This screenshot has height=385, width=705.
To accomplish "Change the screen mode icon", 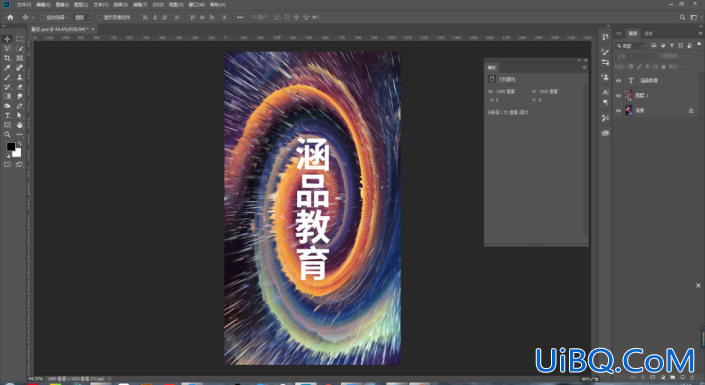I will 19,165.
